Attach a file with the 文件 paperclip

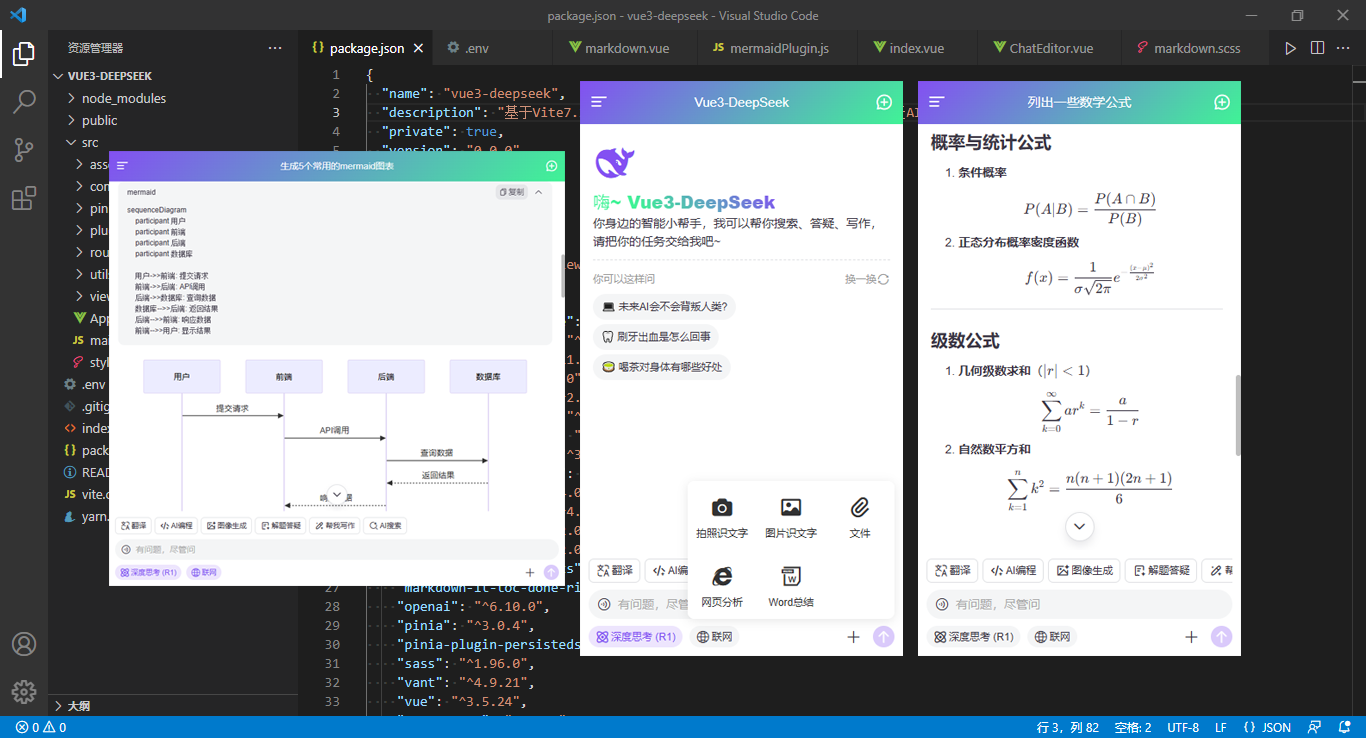pos(859,516)
